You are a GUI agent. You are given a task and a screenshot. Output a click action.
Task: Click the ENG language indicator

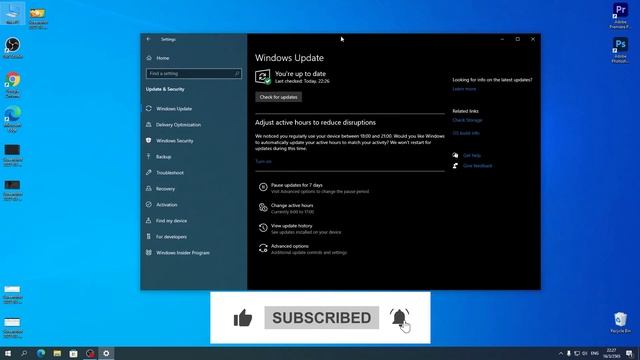595,353
